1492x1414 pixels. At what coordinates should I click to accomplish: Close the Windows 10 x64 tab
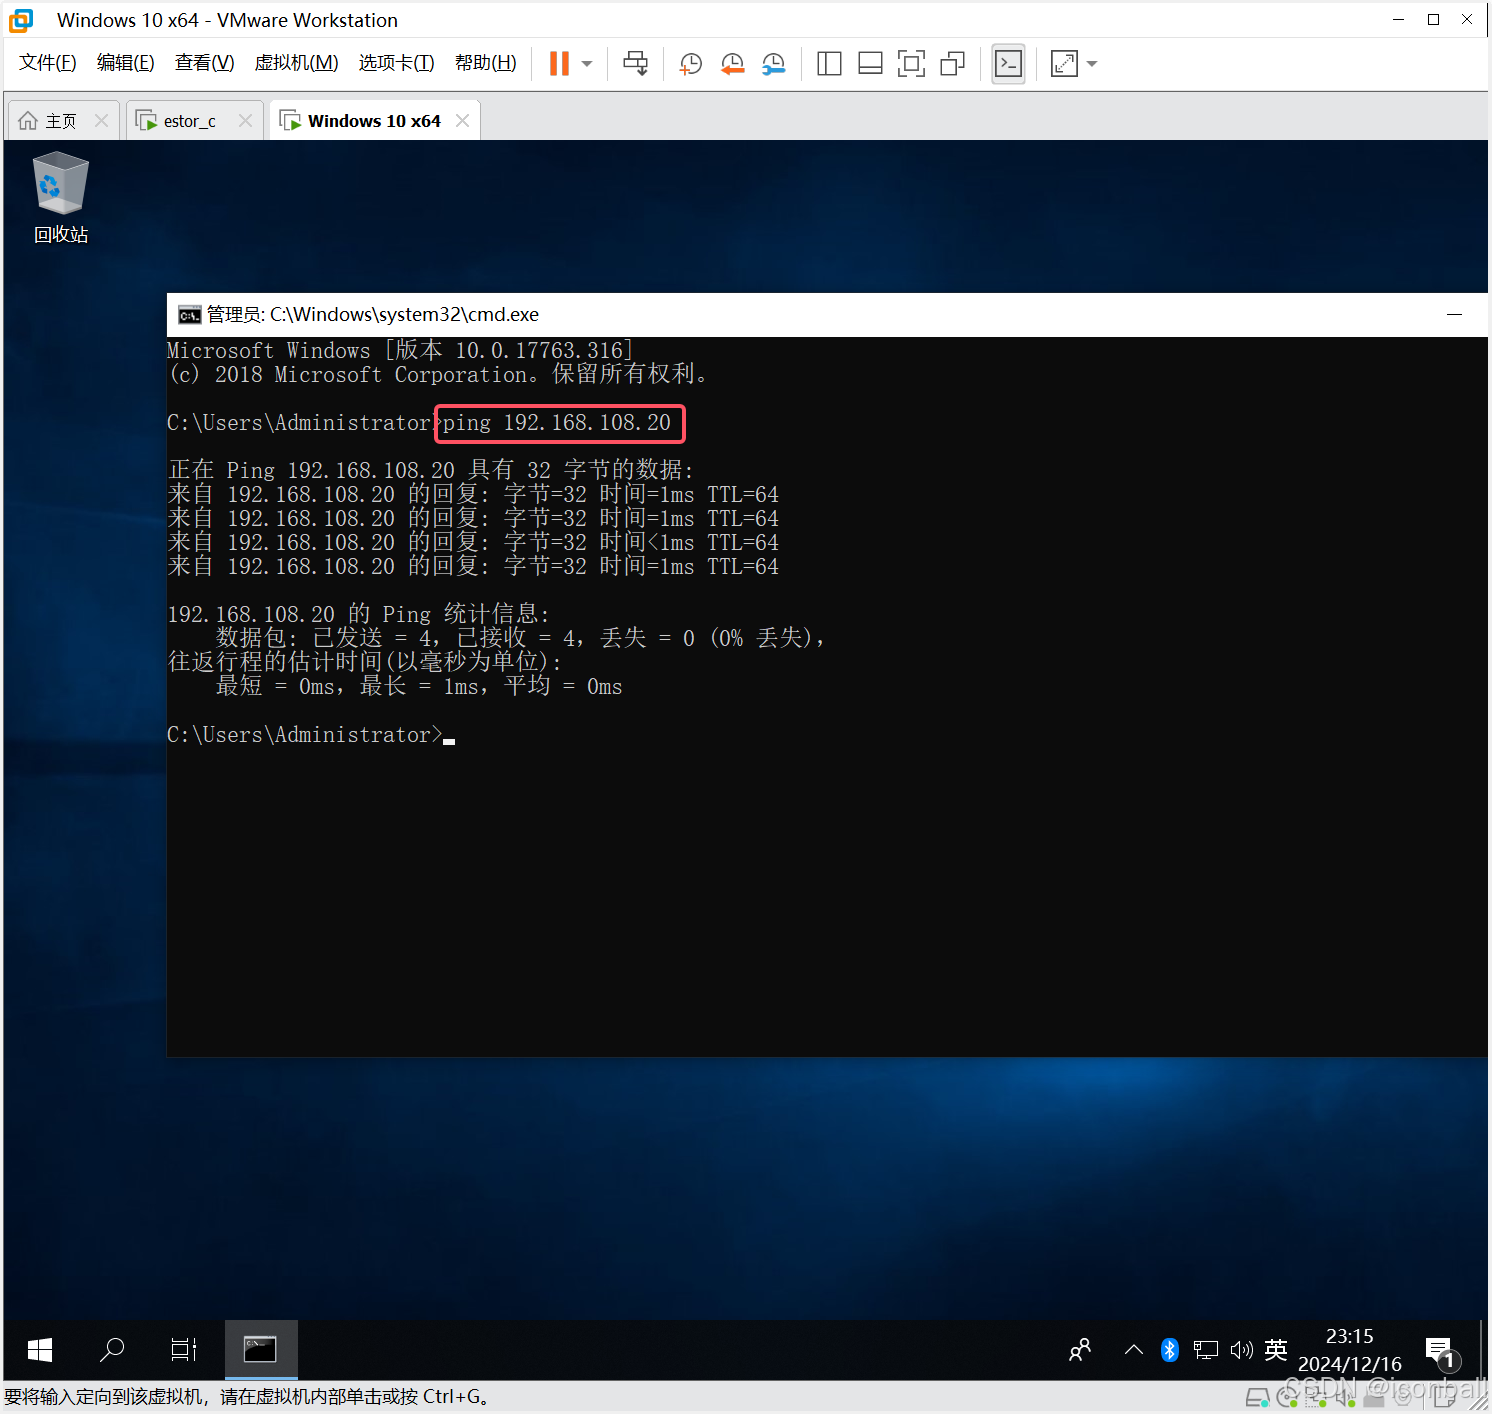pos(462,121)
